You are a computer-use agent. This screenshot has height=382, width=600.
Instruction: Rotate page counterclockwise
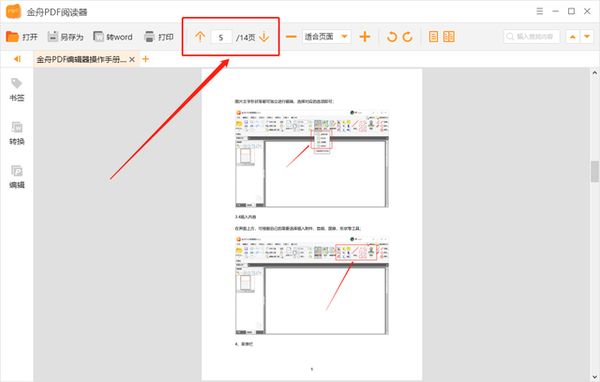click(392, 37)
